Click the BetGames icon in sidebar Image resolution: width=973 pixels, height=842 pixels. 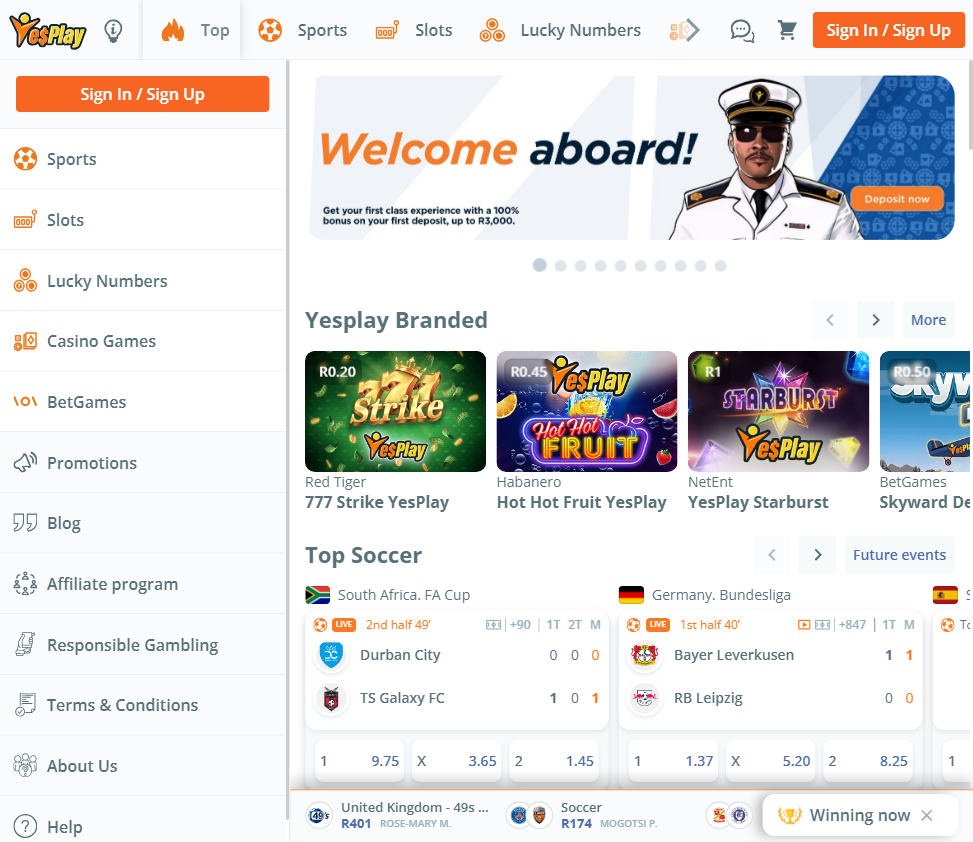point(25,401)
